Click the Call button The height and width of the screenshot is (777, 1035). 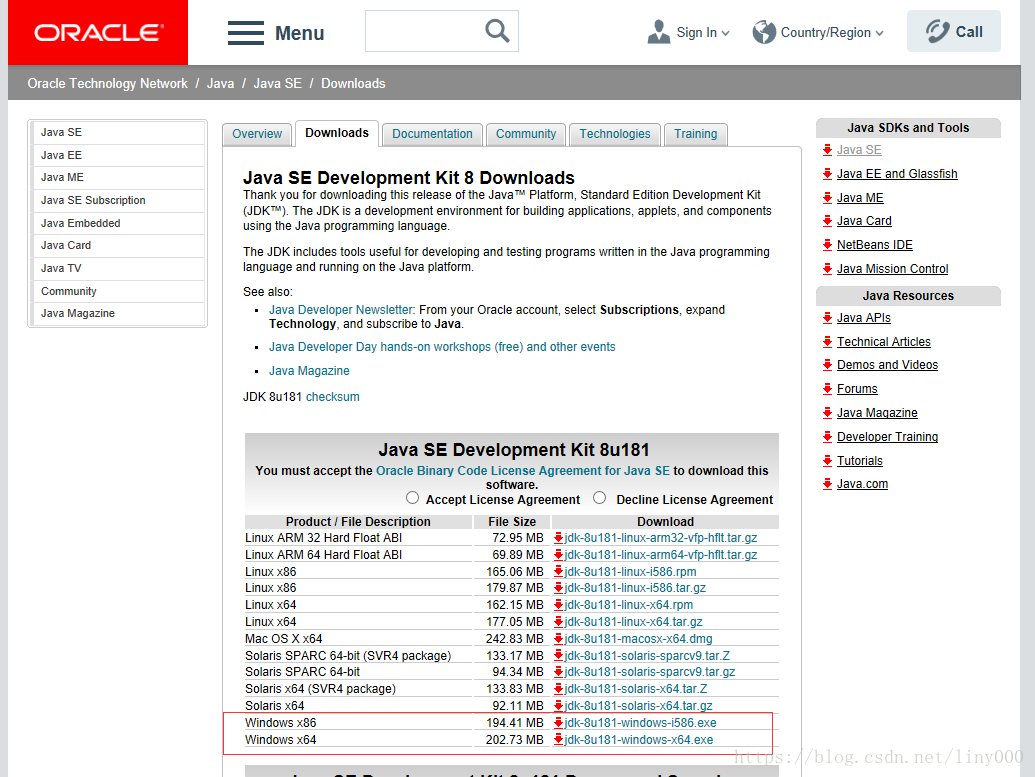click(x=954, y=31)
